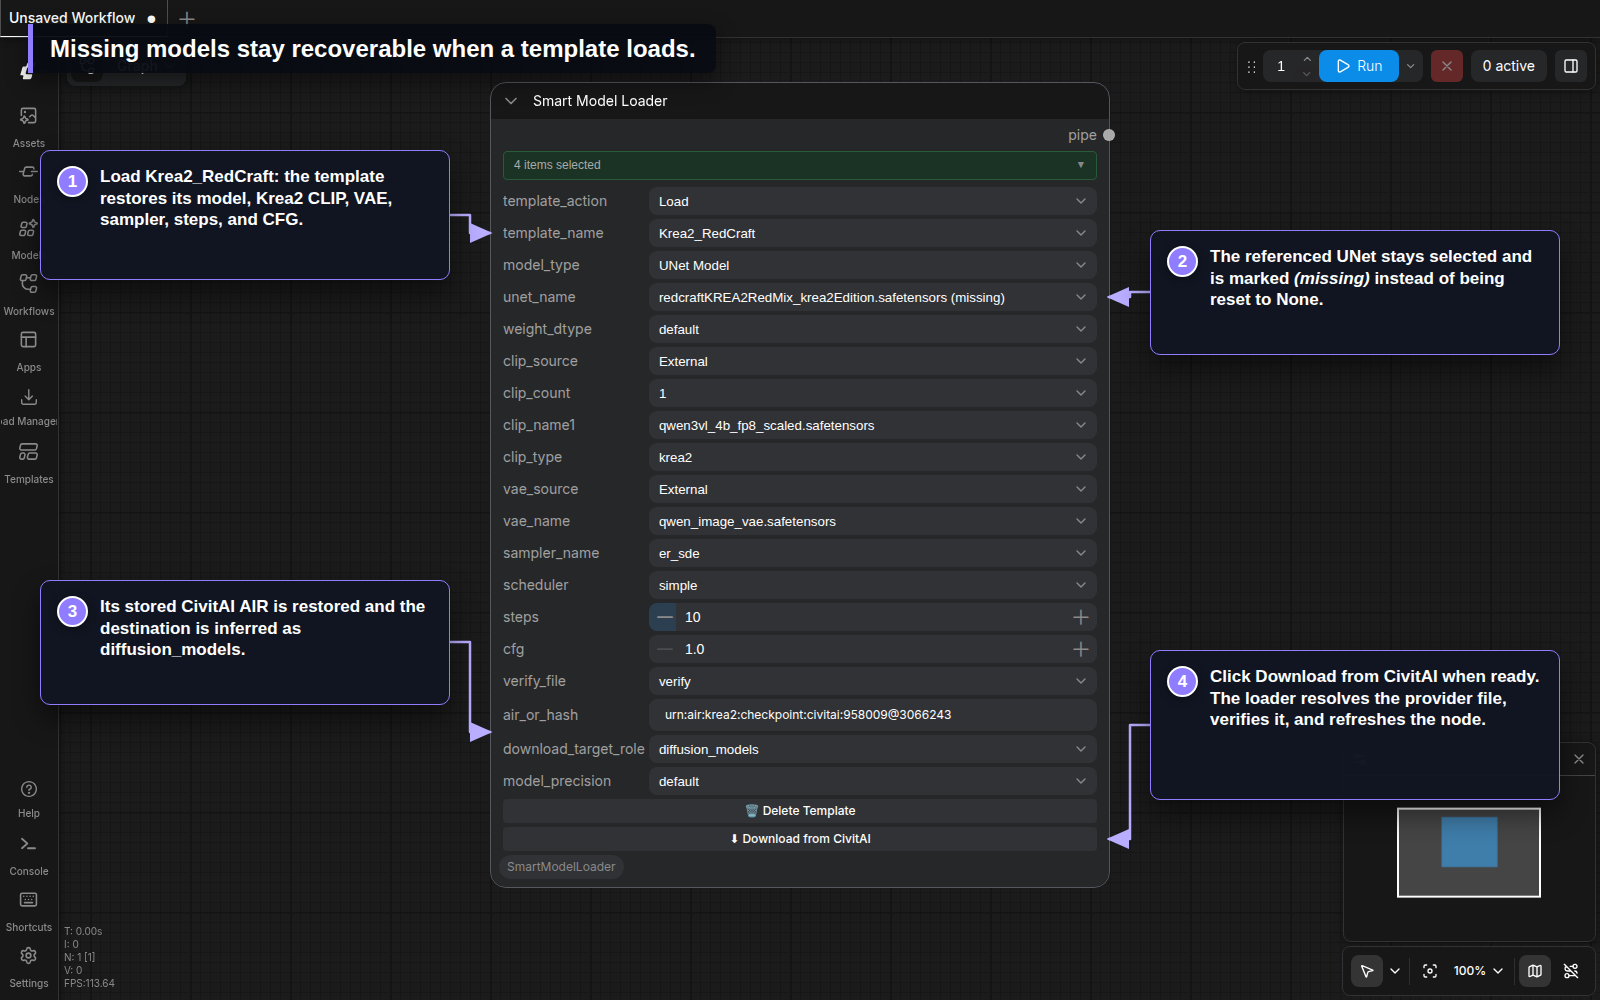
Task: Open the clip_count dropdown
Action: [x=873, y=393]
